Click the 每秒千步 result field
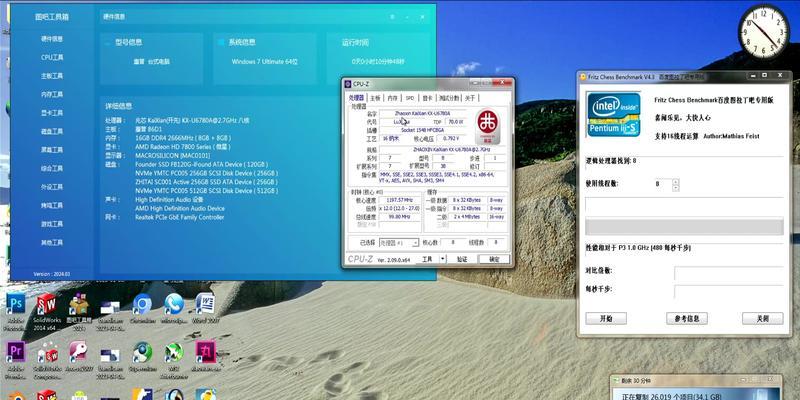This screenshot has width=800, height=400. tap(729, 292)
